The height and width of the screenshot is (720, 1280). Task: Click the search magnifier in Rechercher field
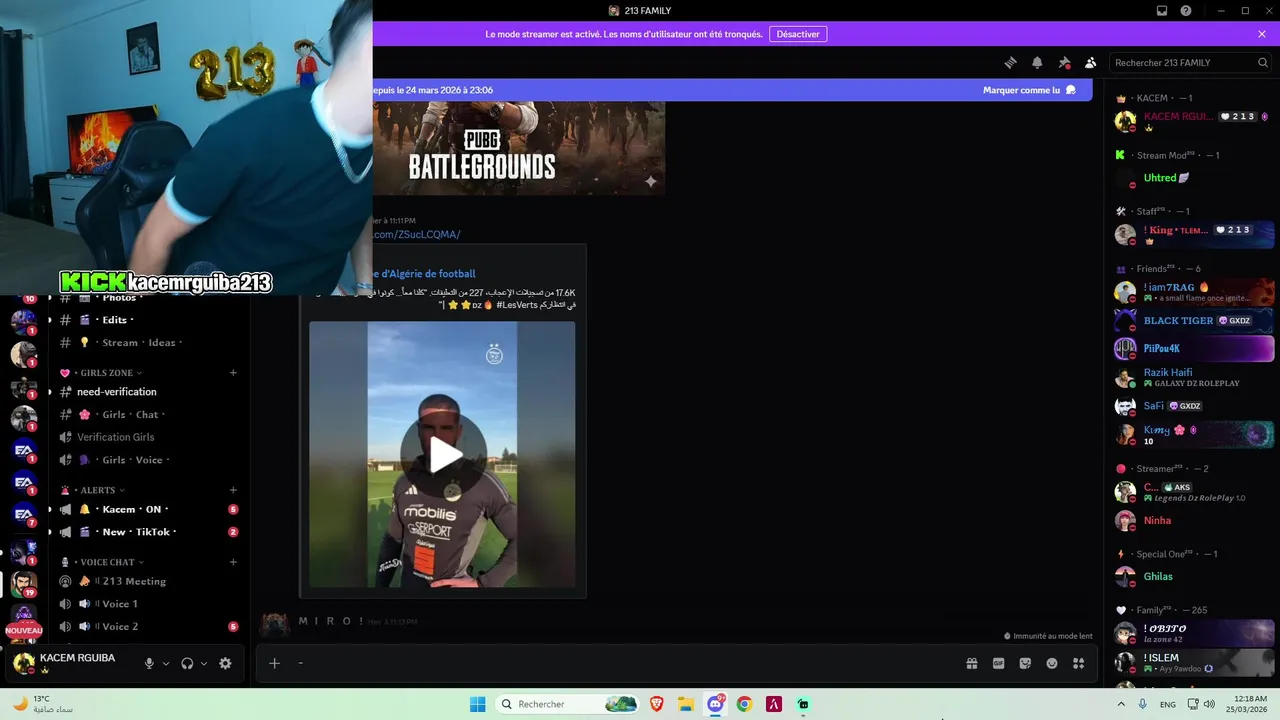click(1263, 62)
